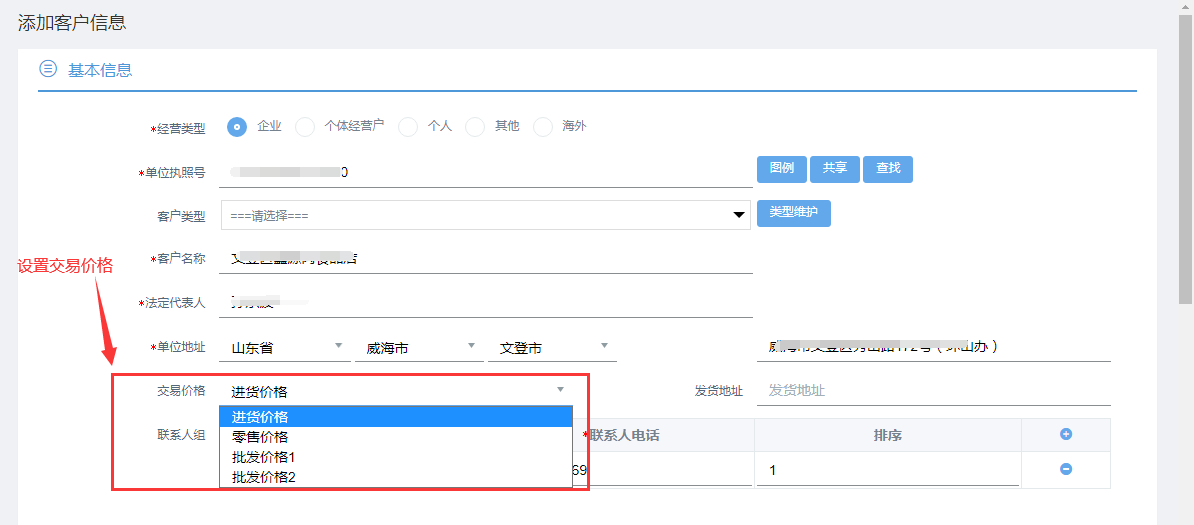The image size is (1194, 525).
Task: Click the basic info section list icon
Action: pyautogui.click(x=47, y=69)
